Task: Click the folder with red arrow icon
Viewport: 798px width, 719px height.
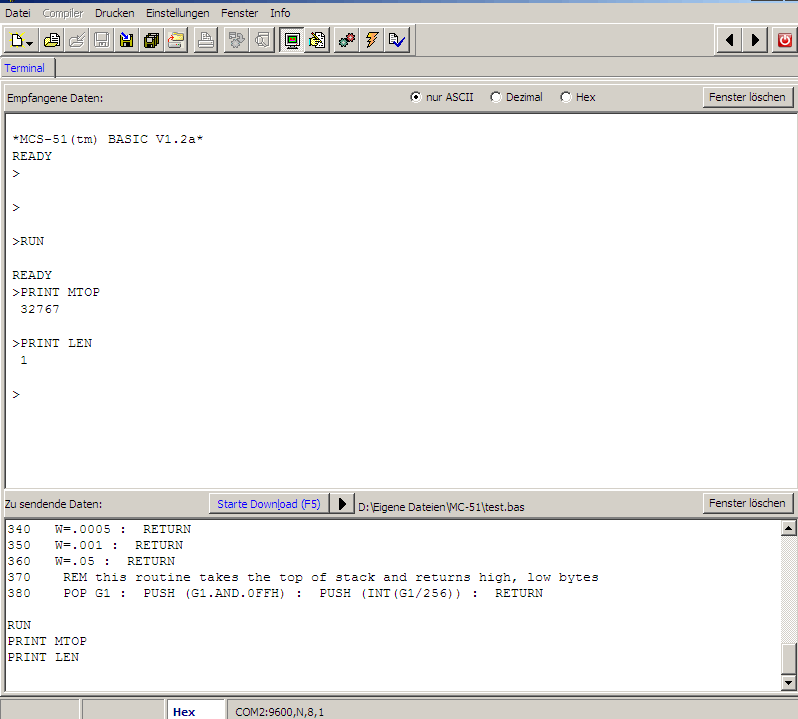Action: click(x=176, y=40)
